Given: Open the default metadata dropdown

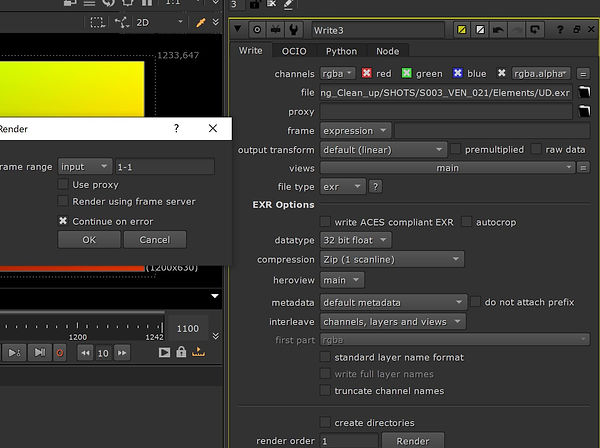Looking at the screenshot, I should [393, 302].
